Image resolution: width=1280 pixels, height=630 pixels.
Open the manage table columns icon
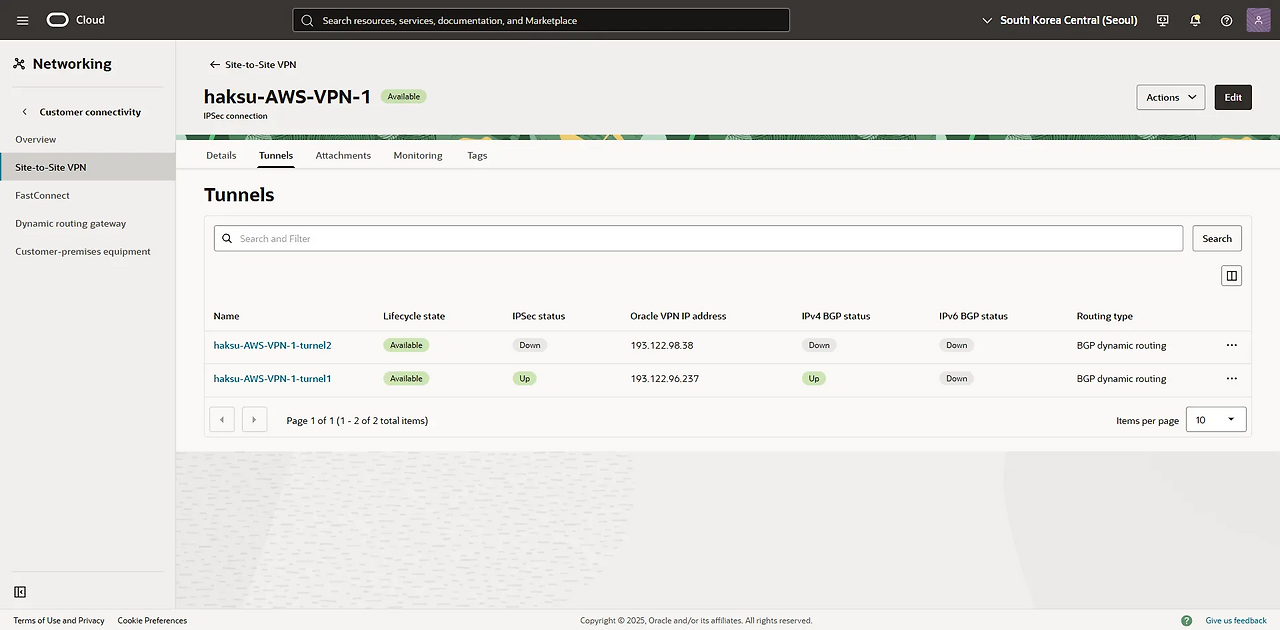(x=1231, y=276)
